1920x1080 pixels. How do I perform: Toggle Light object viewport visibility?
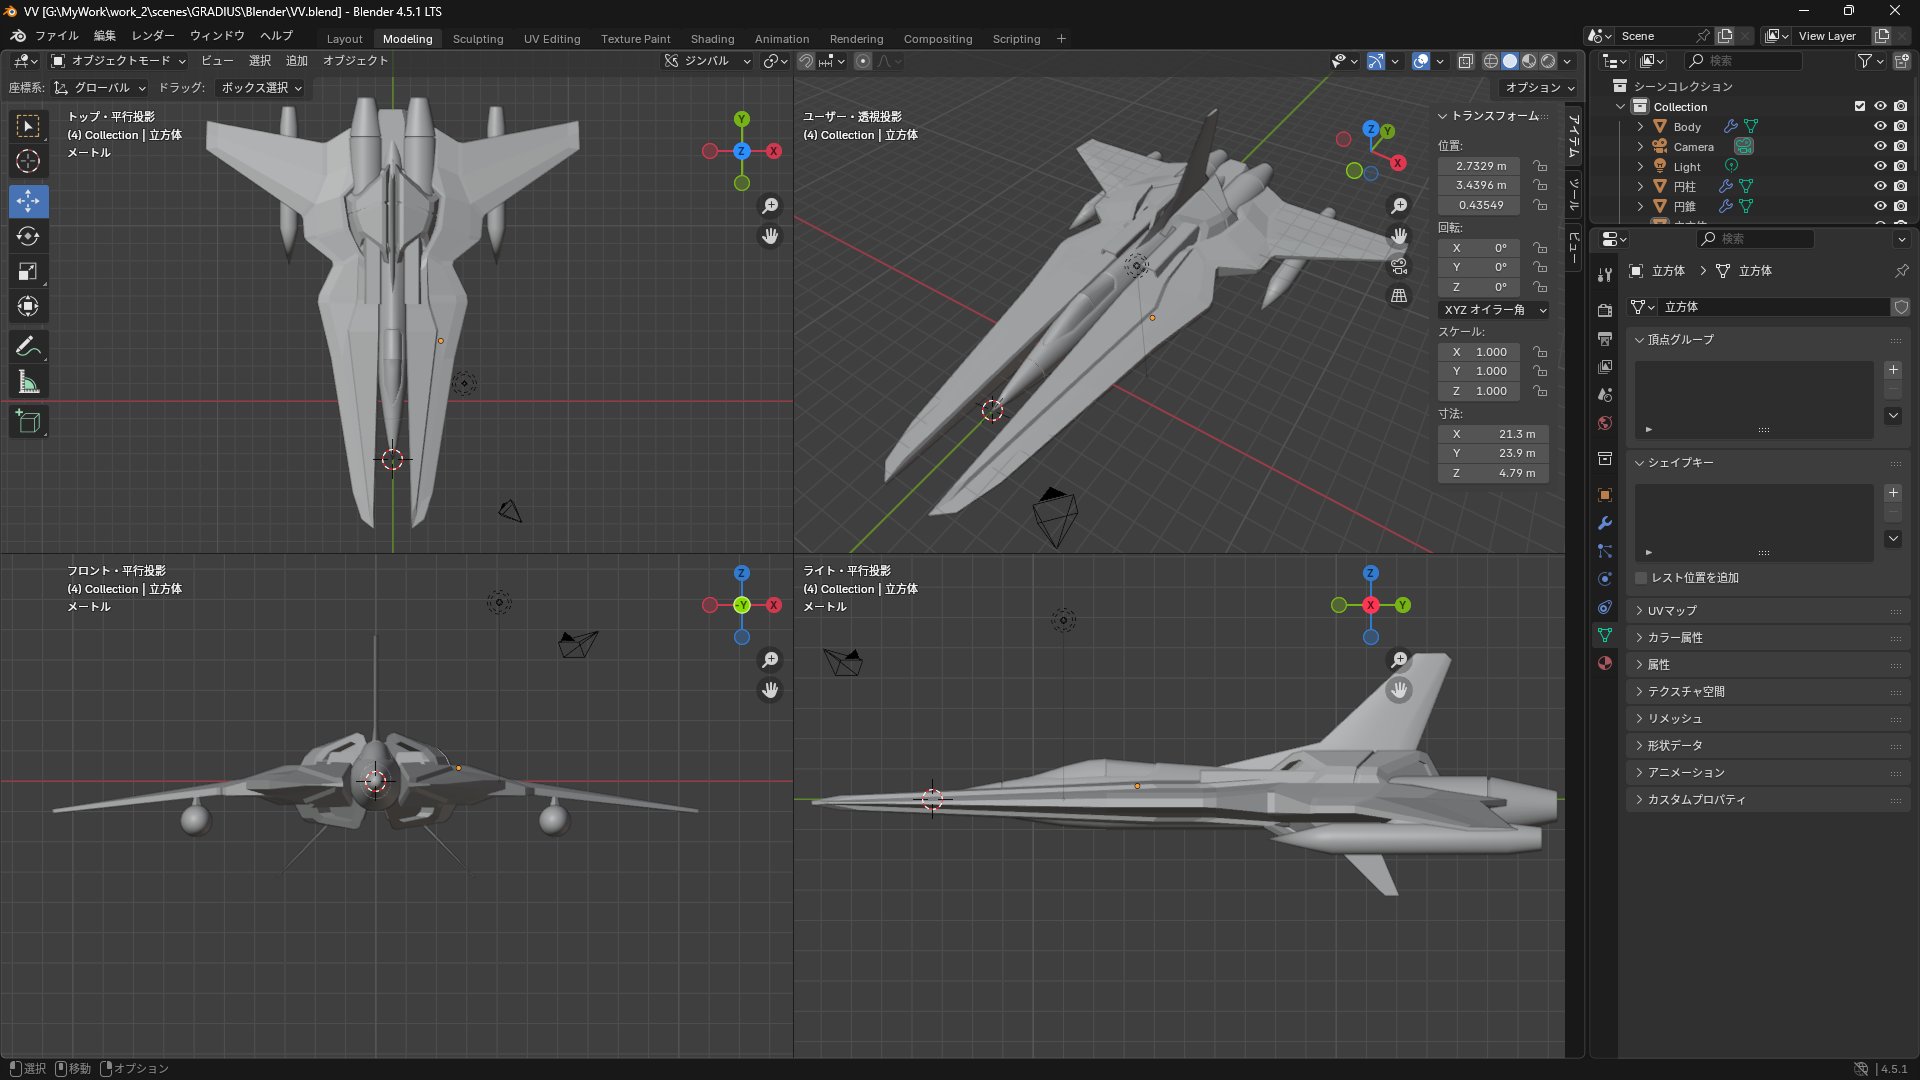[x=1880, y=167]
